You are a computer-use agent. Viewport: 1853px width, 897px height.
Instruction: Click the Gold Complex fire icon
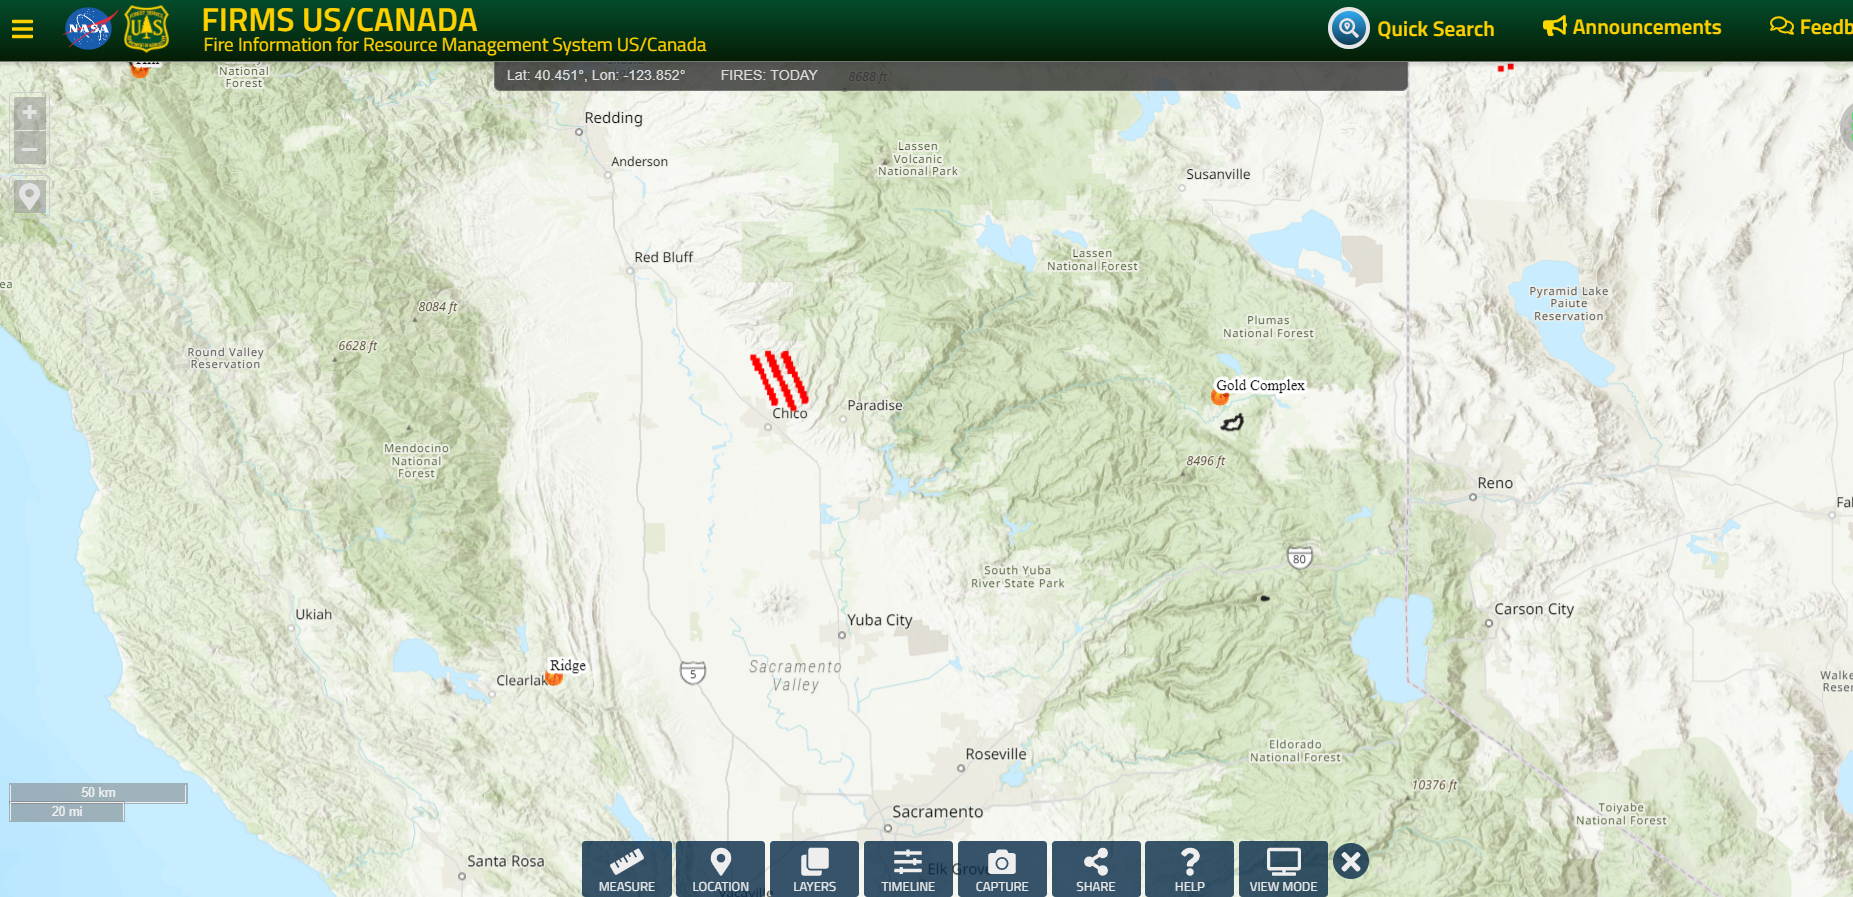point(1220,397)
